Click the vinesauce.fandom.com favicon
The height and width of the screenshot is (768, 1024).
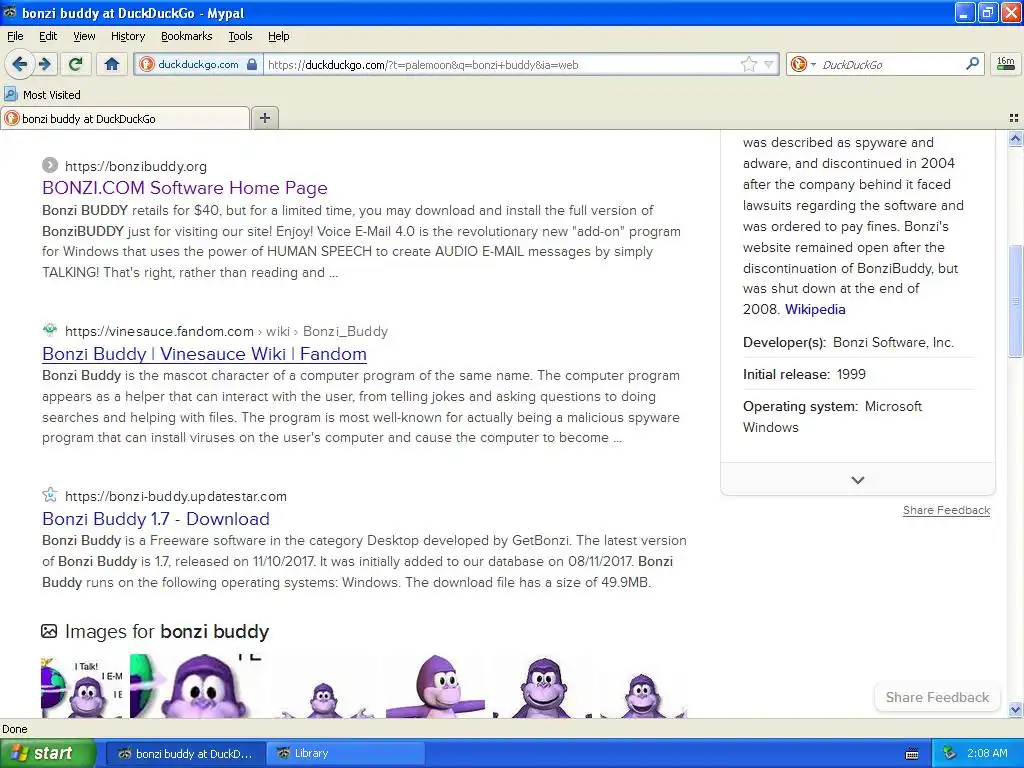tap(50, 330)
